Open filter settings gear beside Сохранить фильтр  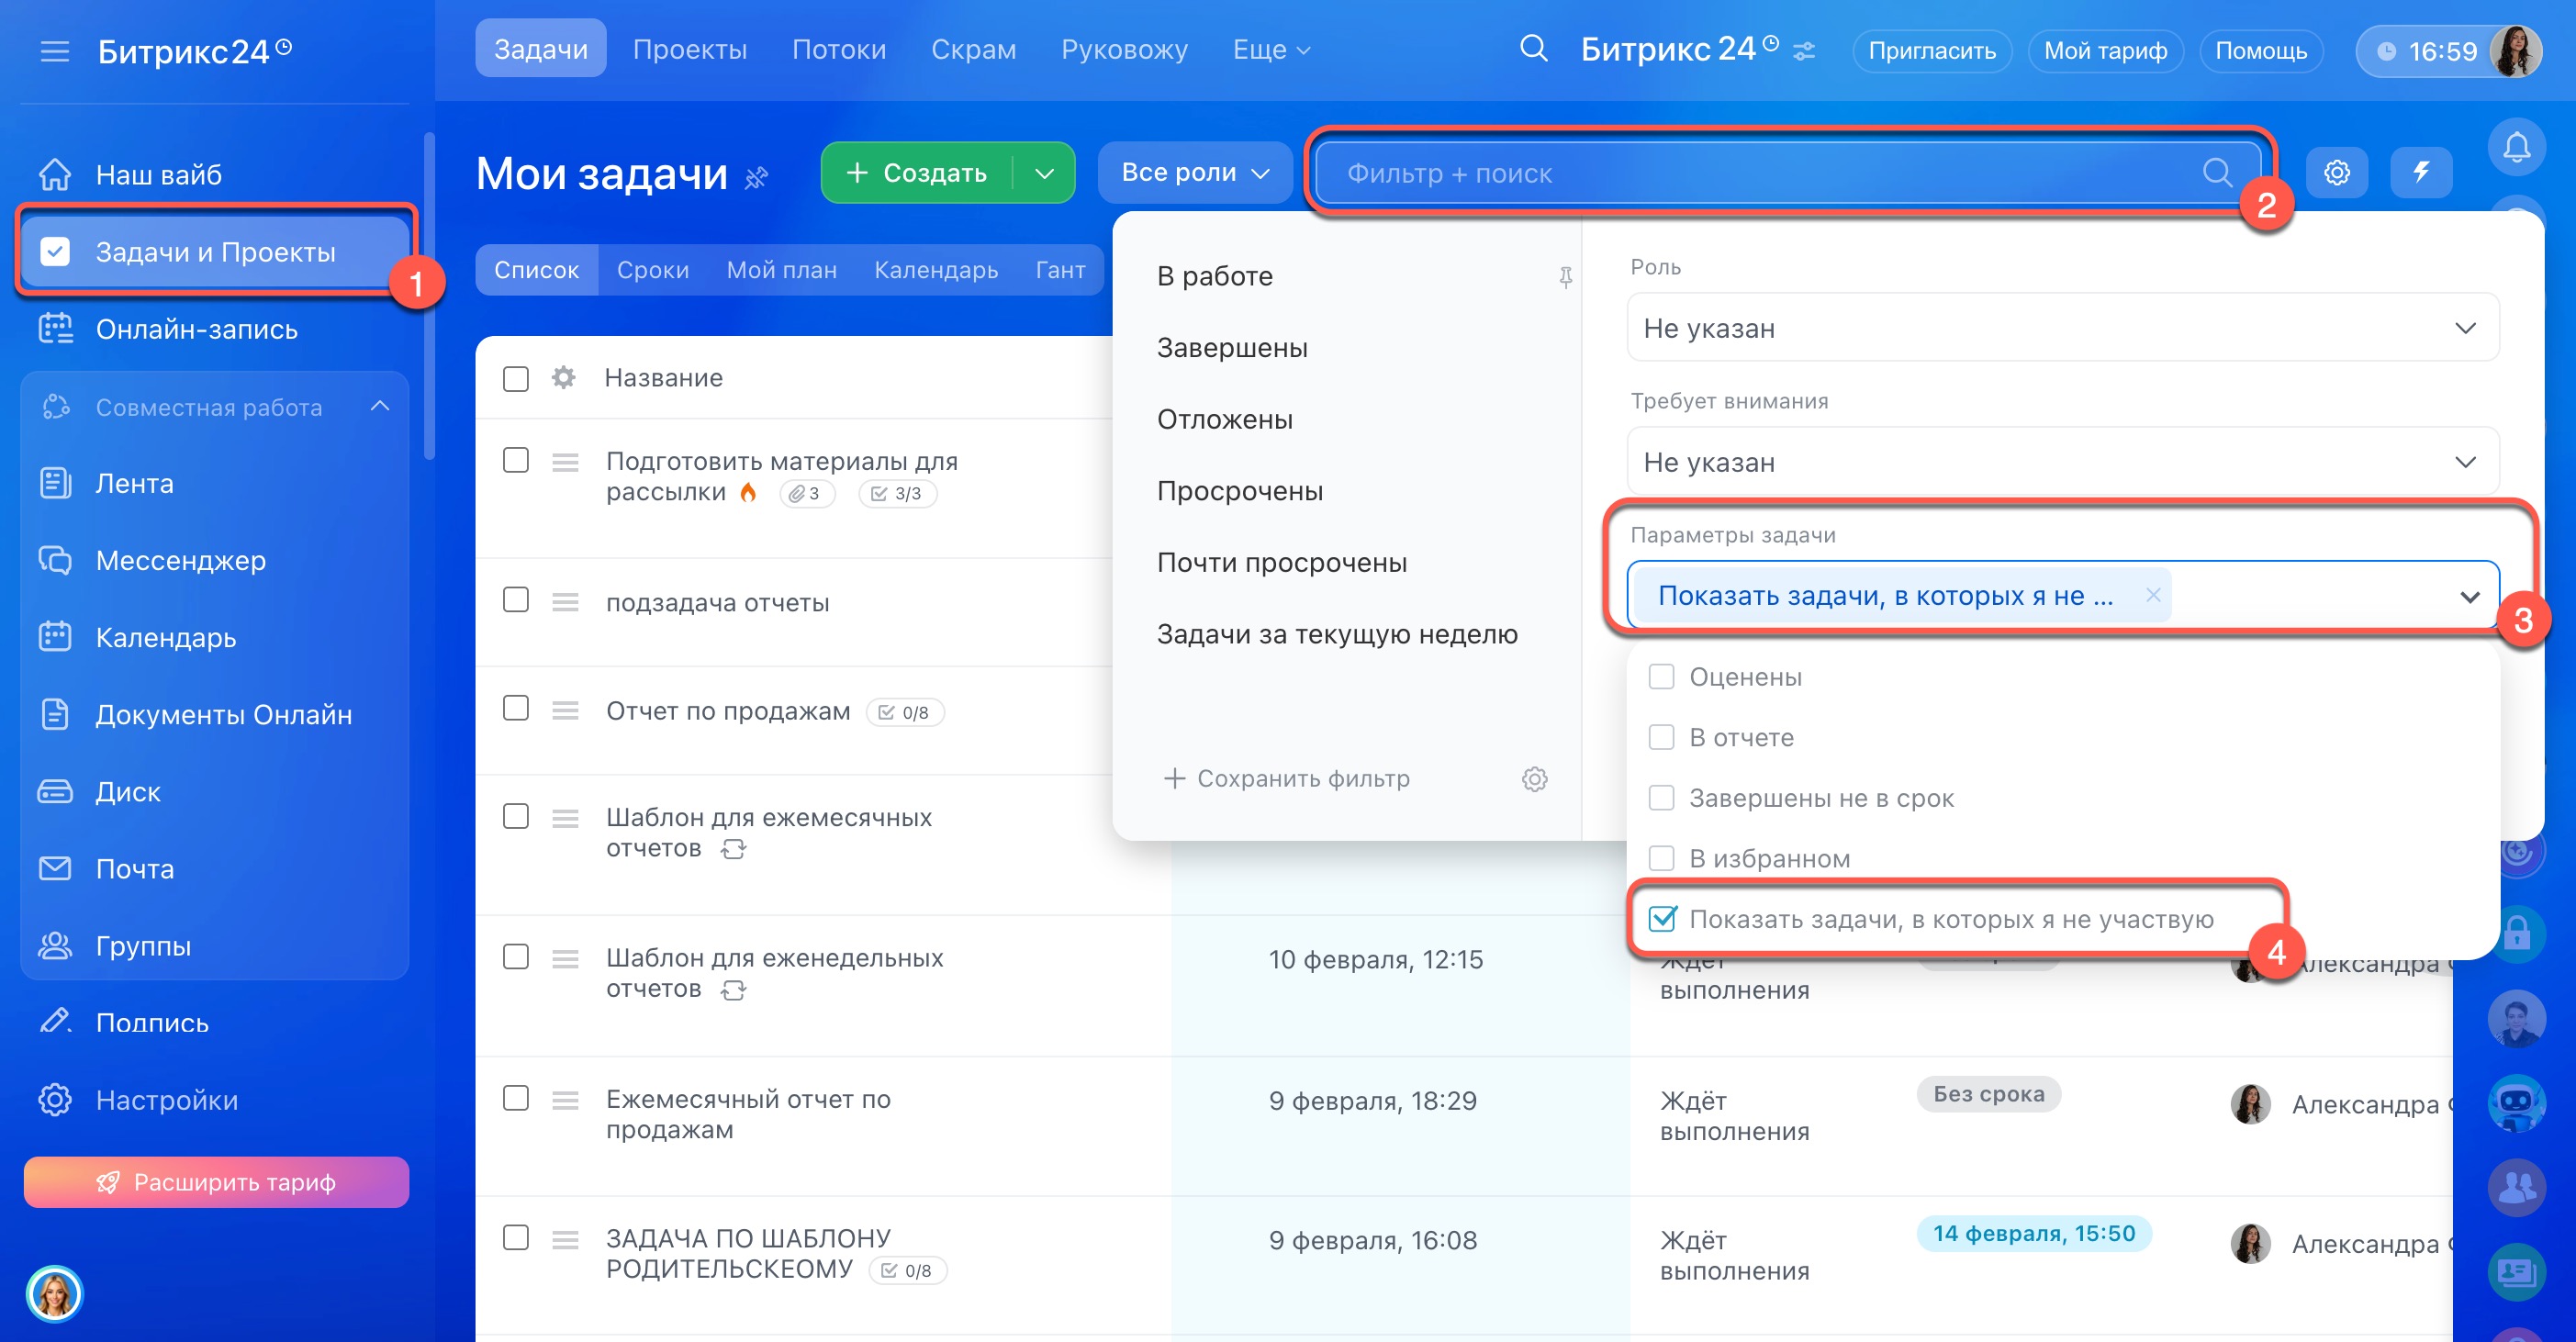tap(1534, 778)
